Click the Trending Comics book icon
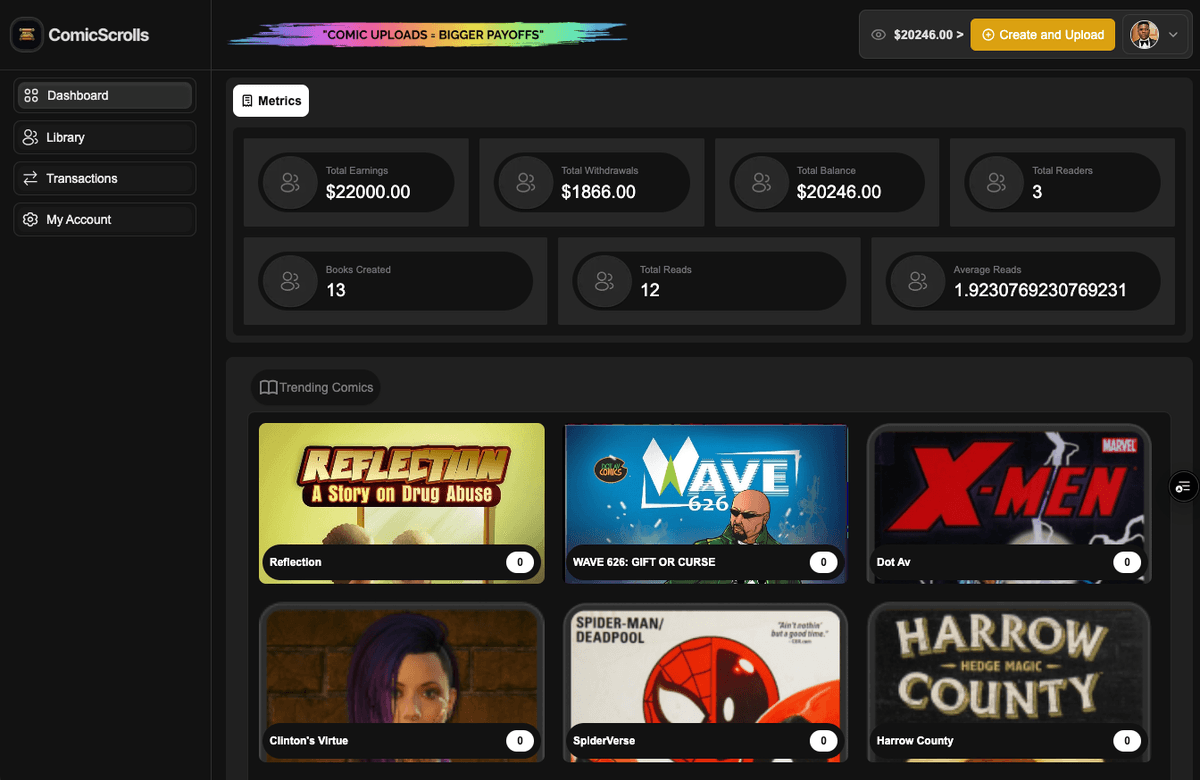Image resolution: width=1200 pixels, height=780 pixels. [266, 387]
